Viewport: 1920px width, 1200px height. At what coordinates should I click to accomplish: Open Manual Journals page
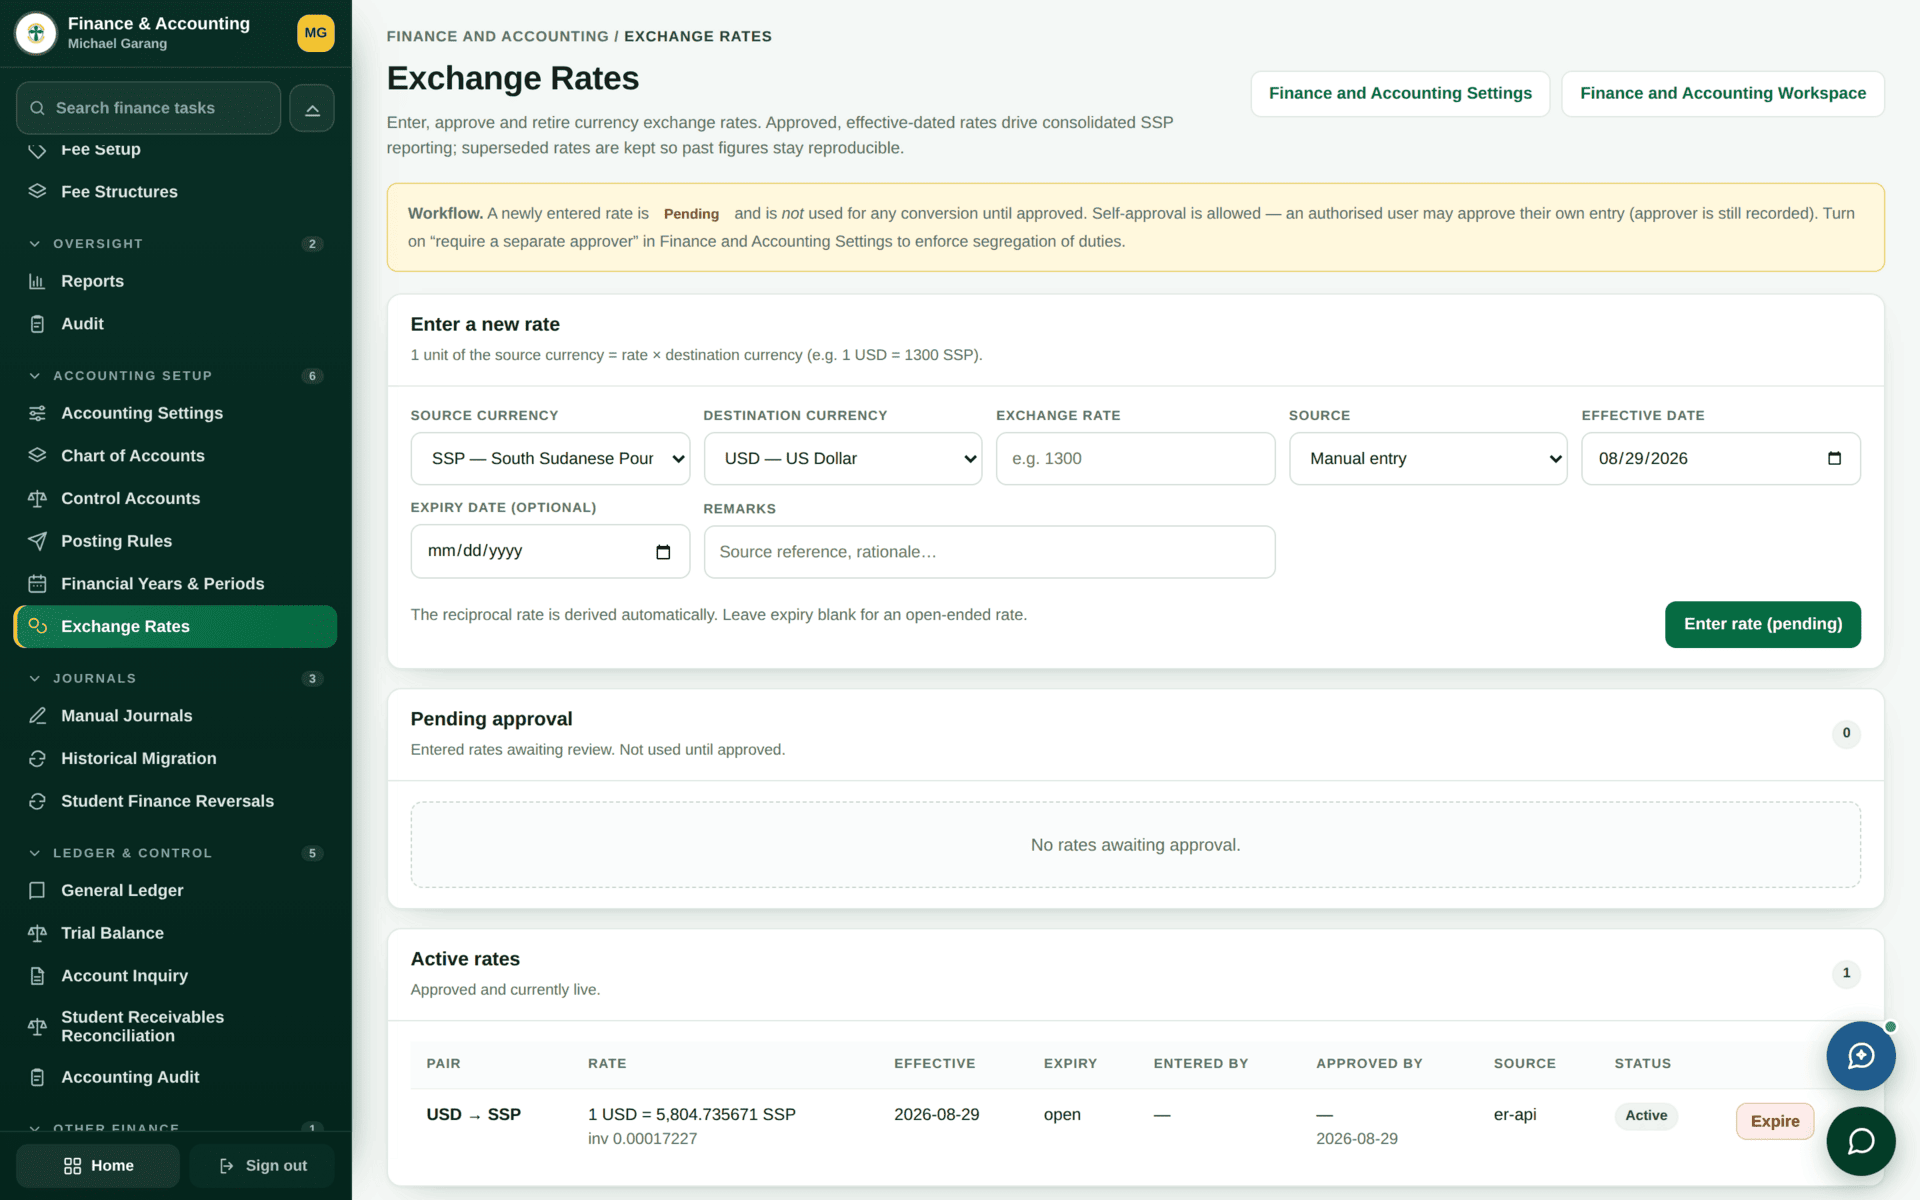click(x=176, y=716)
